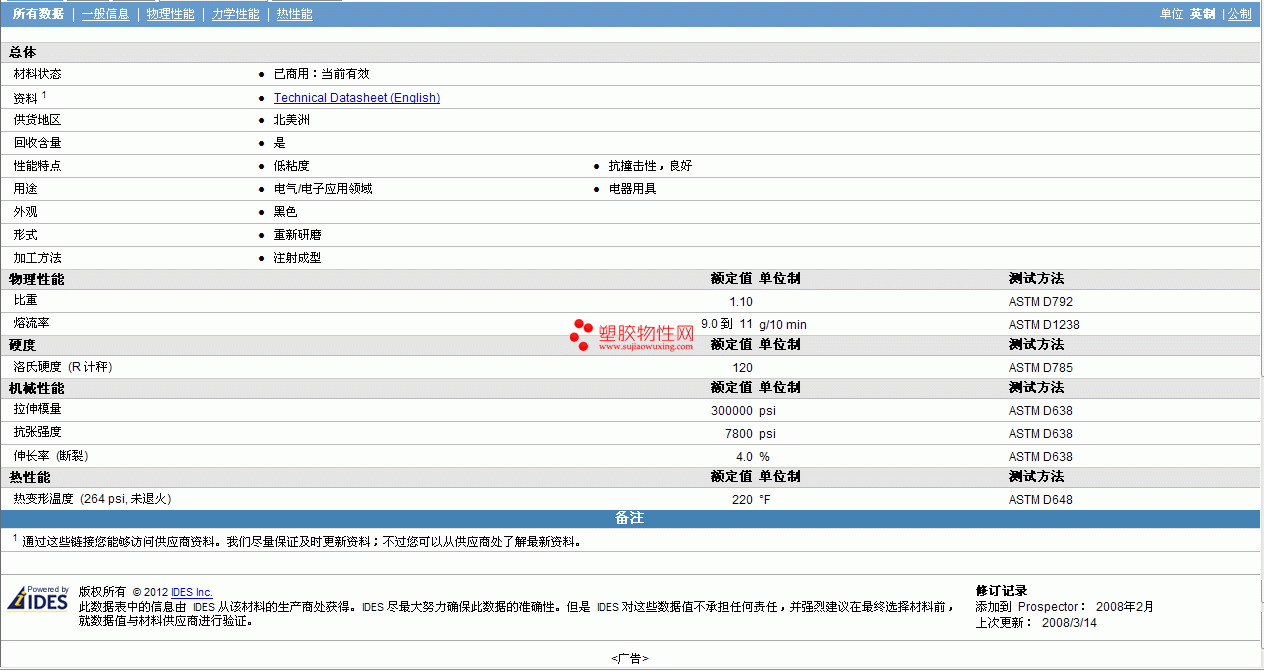Click ASTM D785 test method
This screenshot has height=671, width=1264.
(x=1040, y=368)
